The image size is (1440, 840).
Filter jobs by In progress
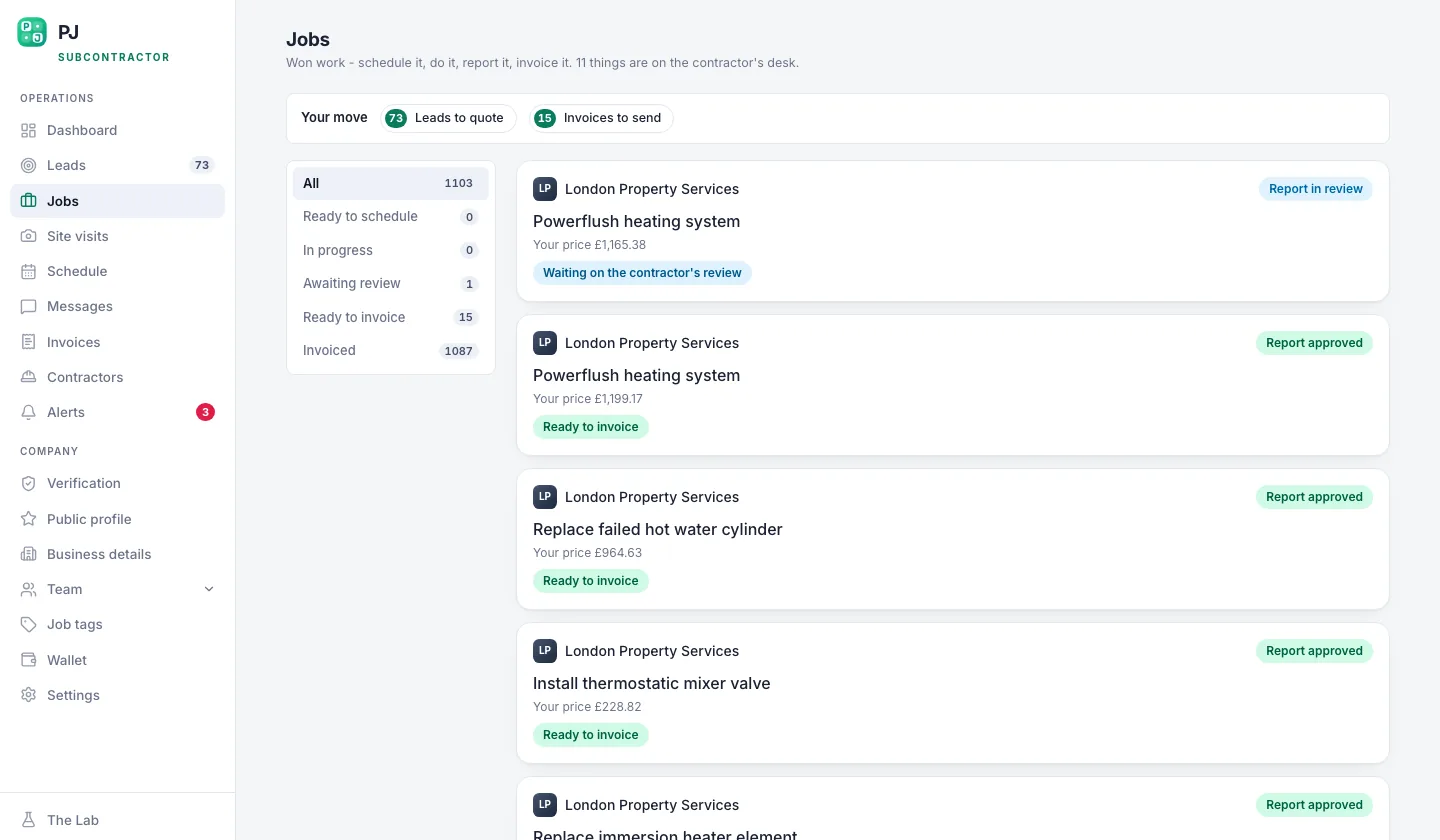[x=391, y=250]
